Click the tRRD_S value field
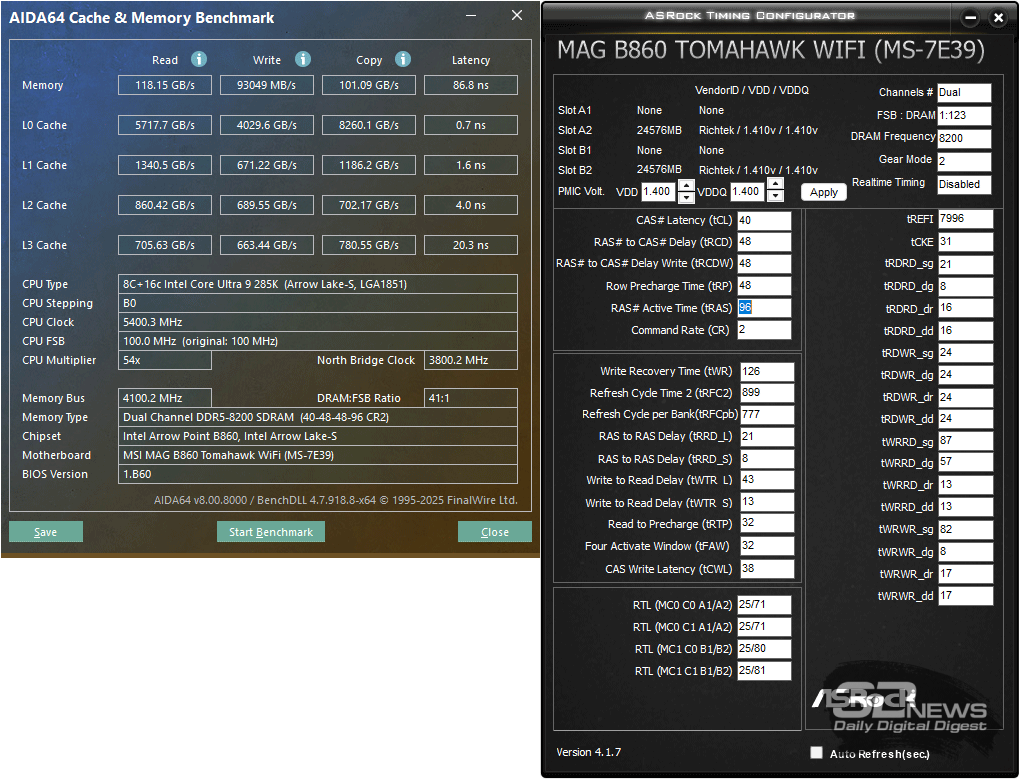1019x779 pixels. pos(767,459)
